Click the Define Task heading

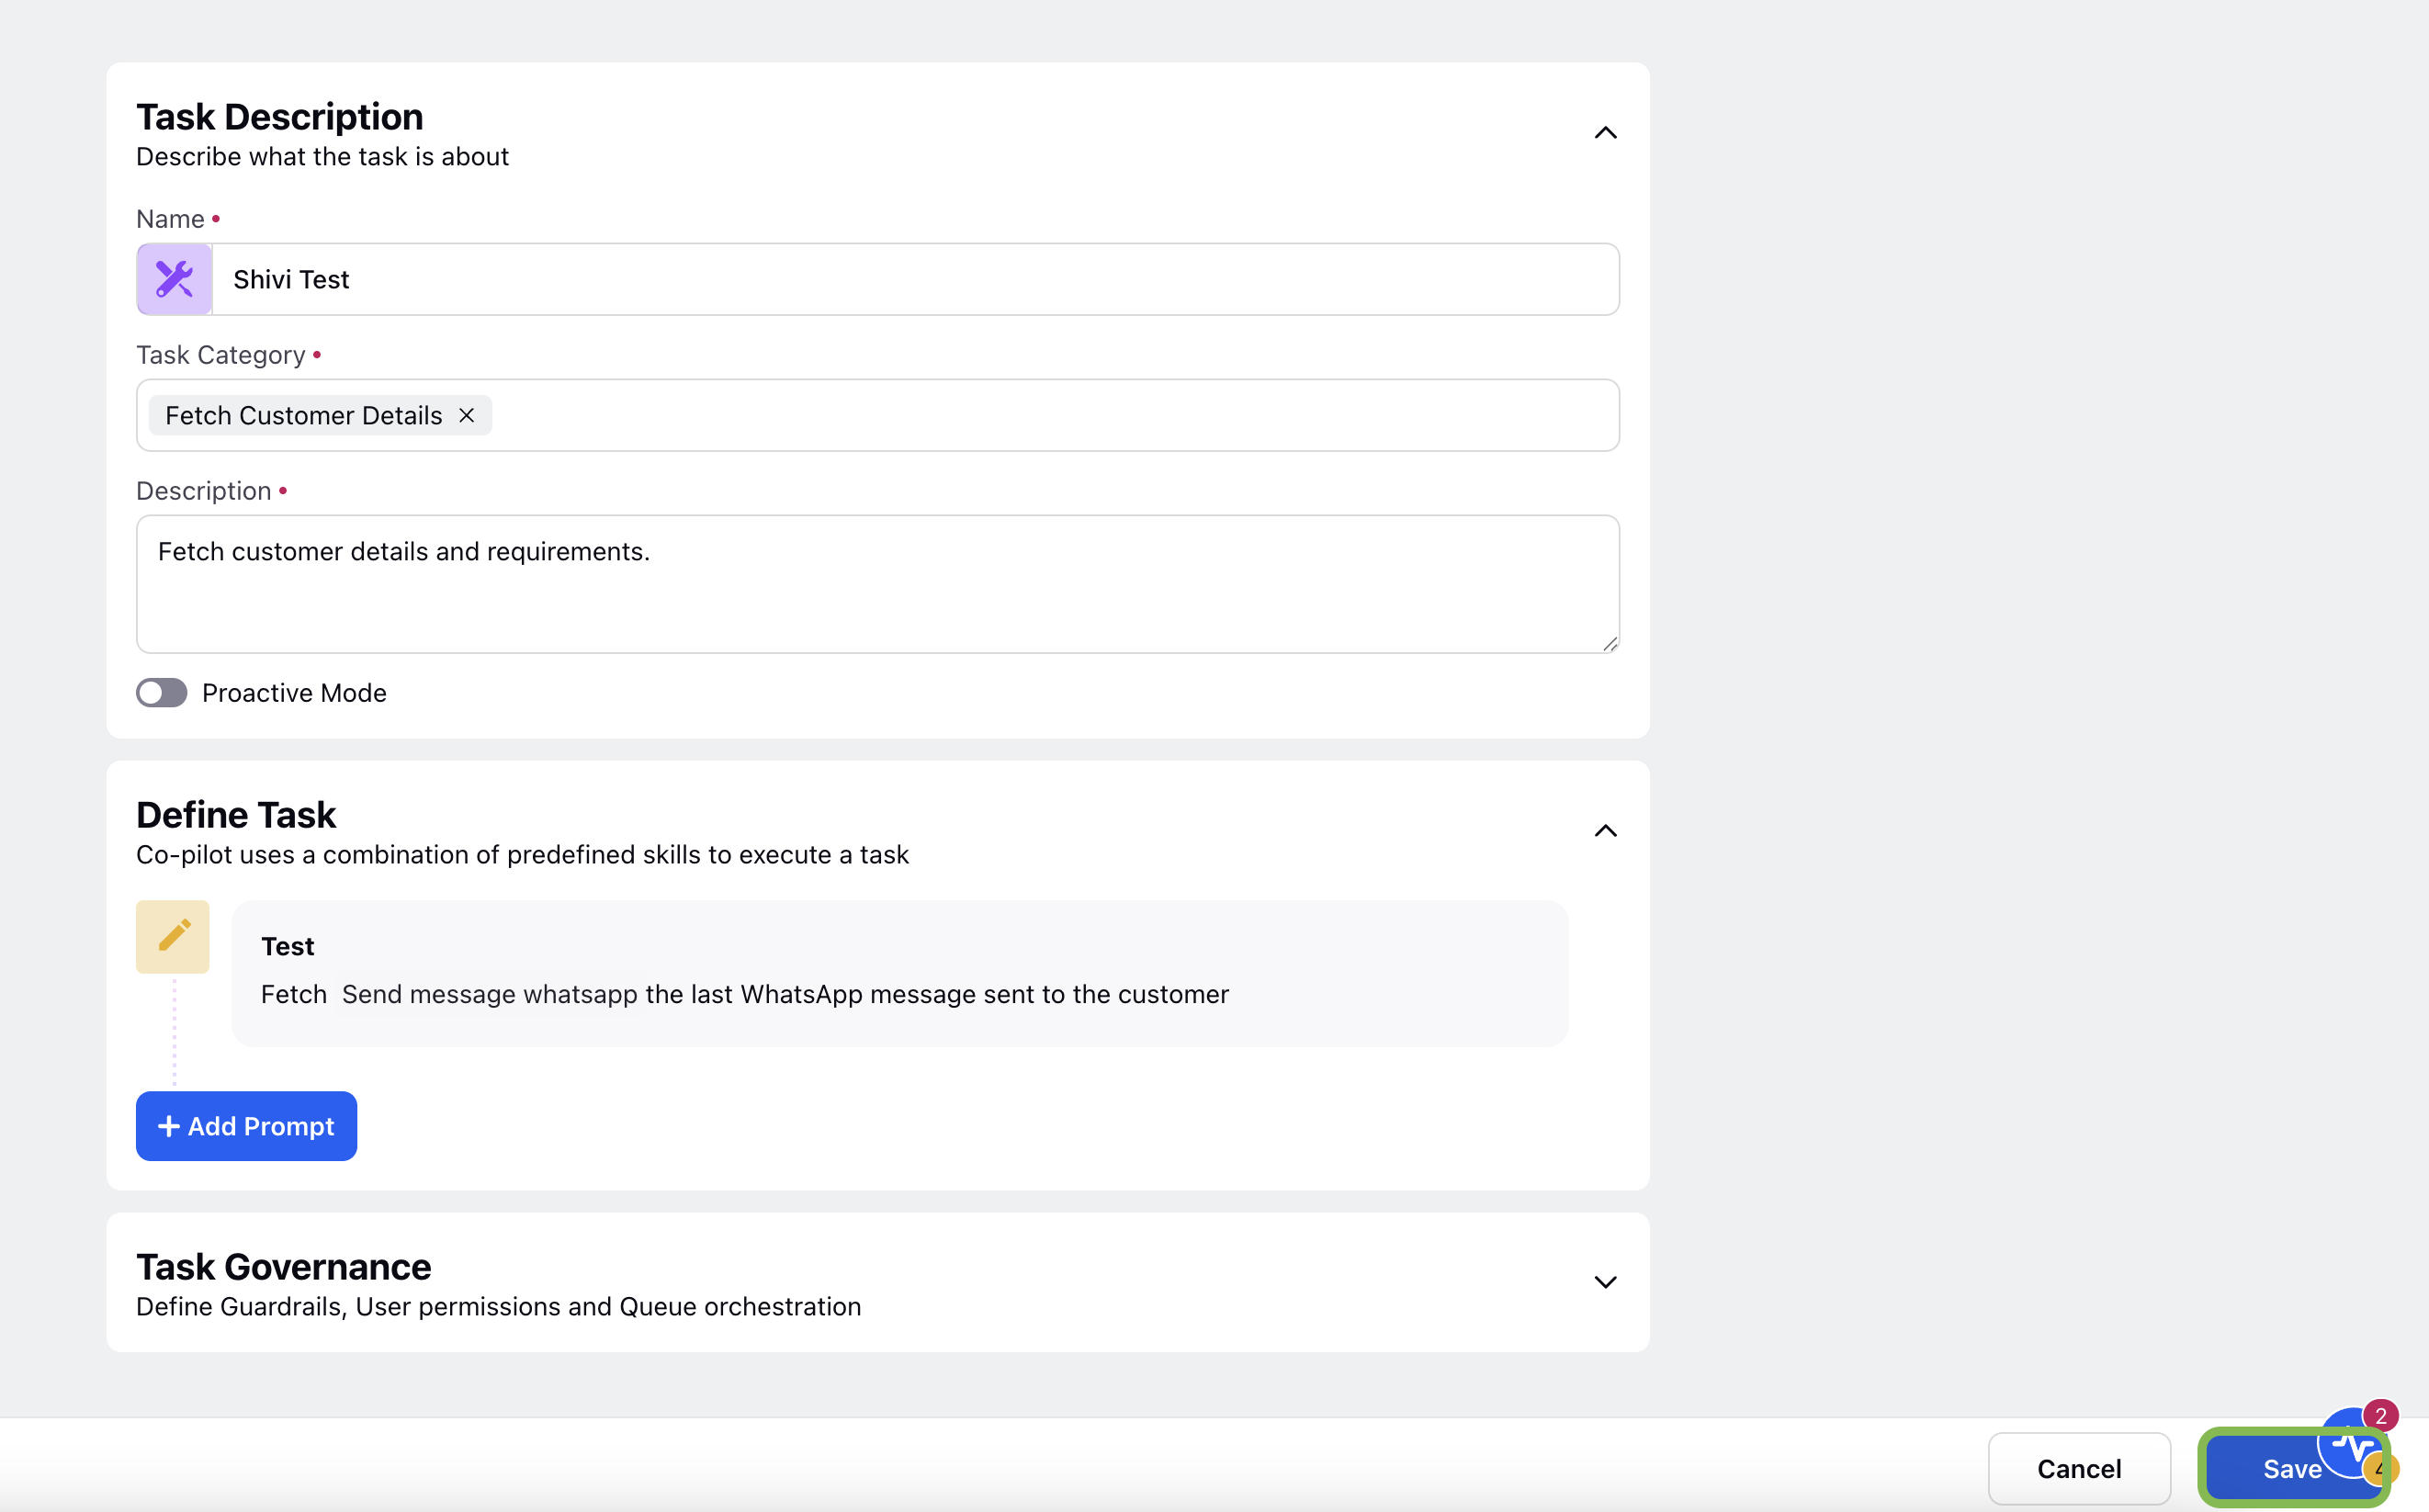click(236, 815)
